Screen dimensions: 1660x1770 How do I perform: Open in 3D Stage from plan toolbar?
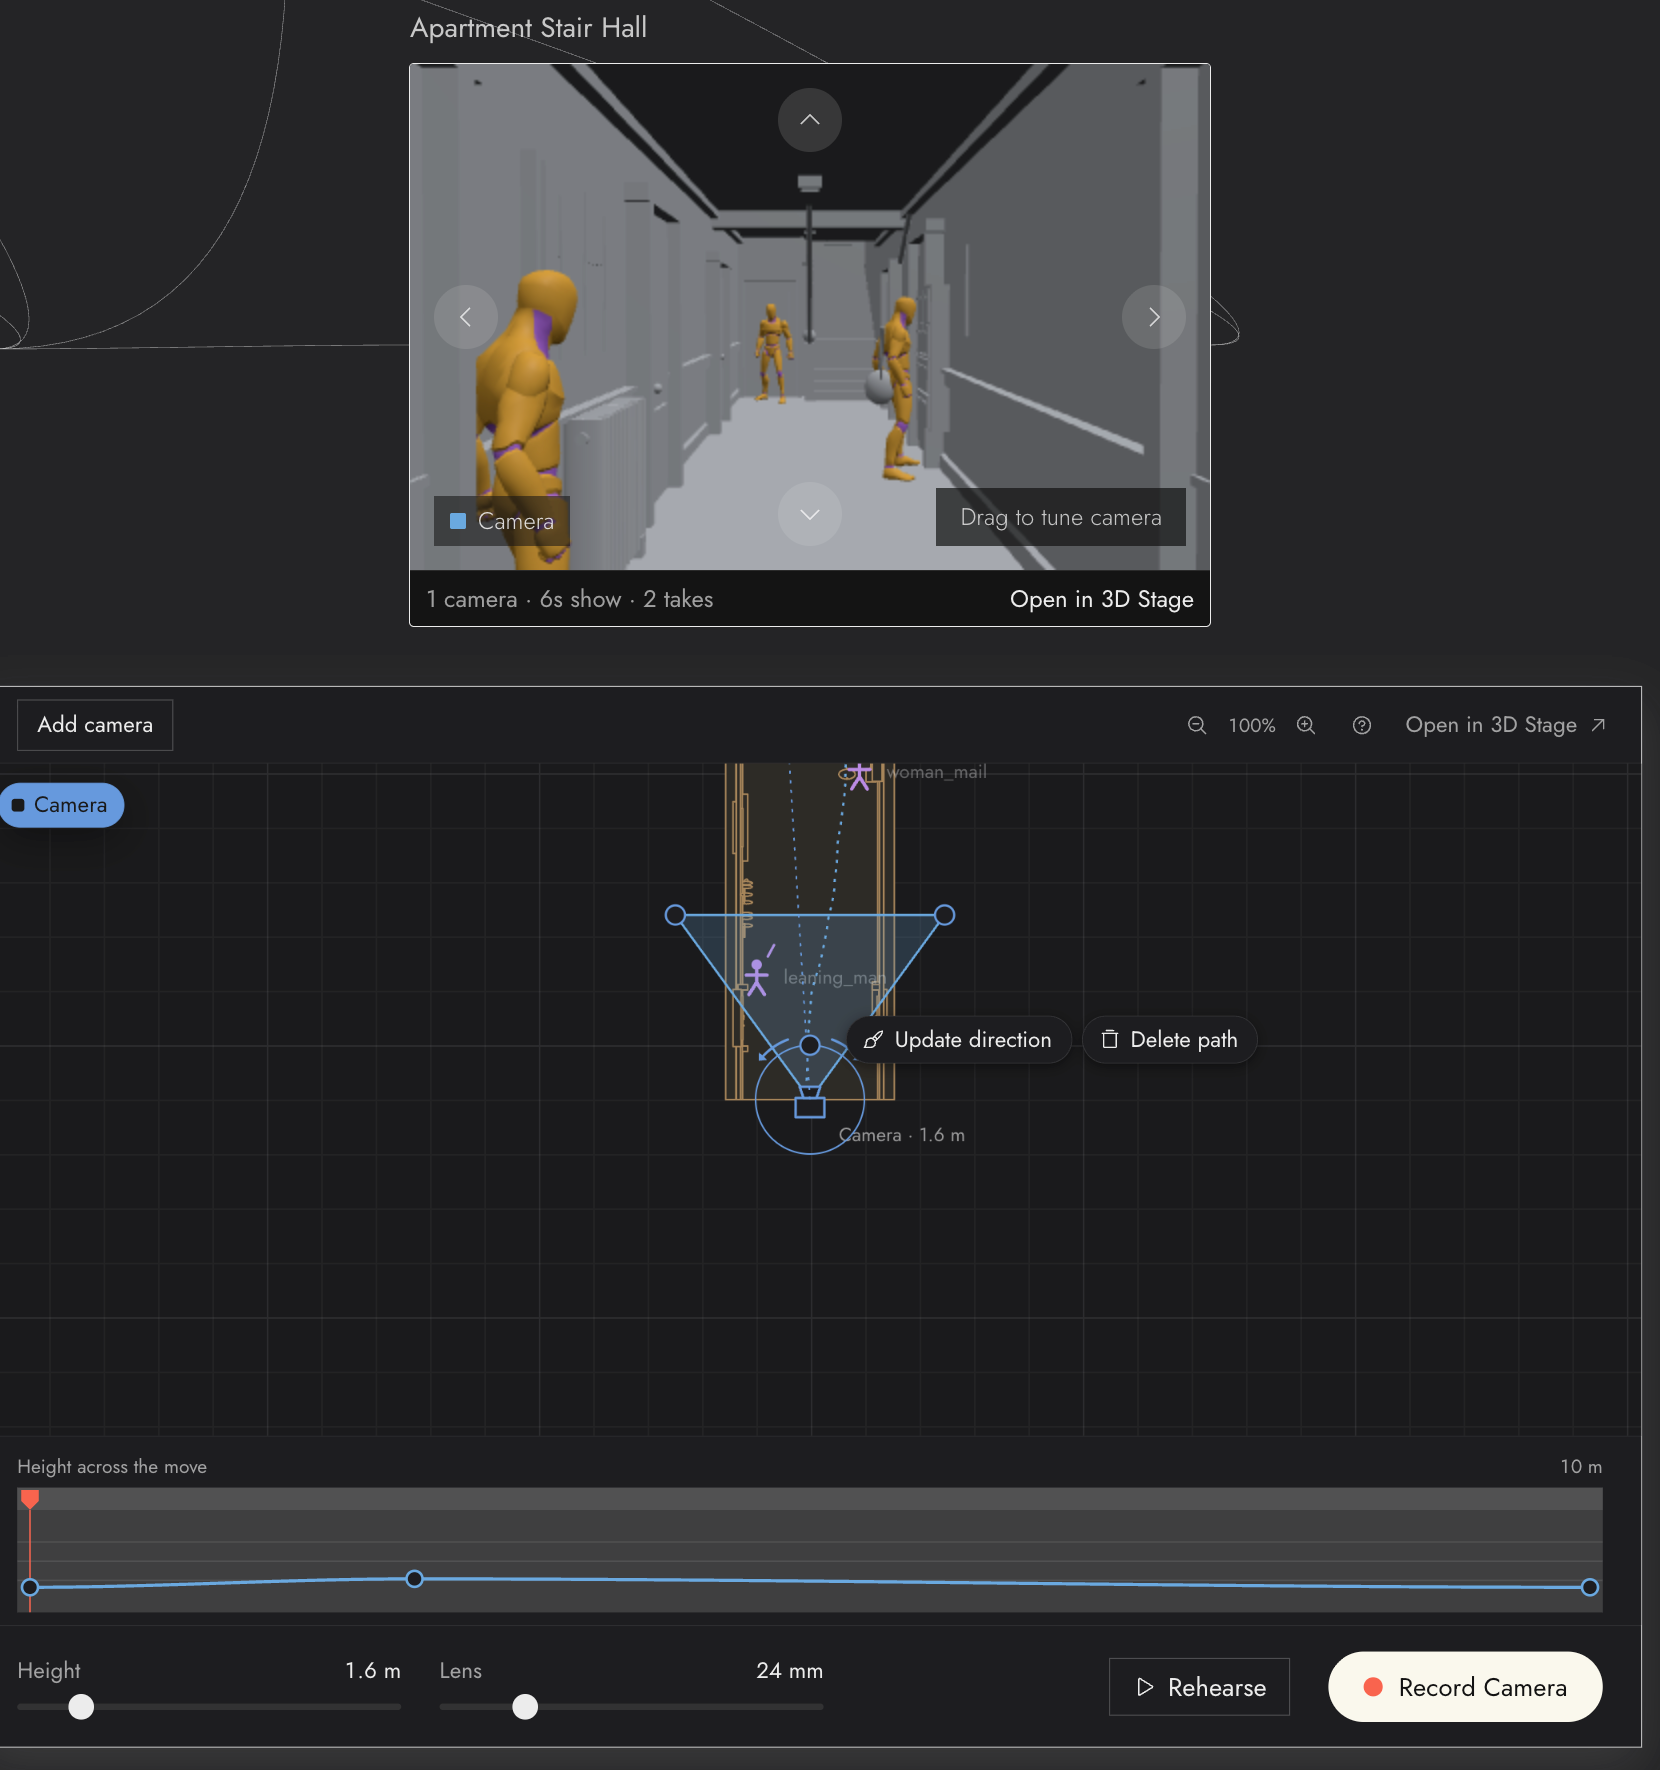coord(1505,725)
